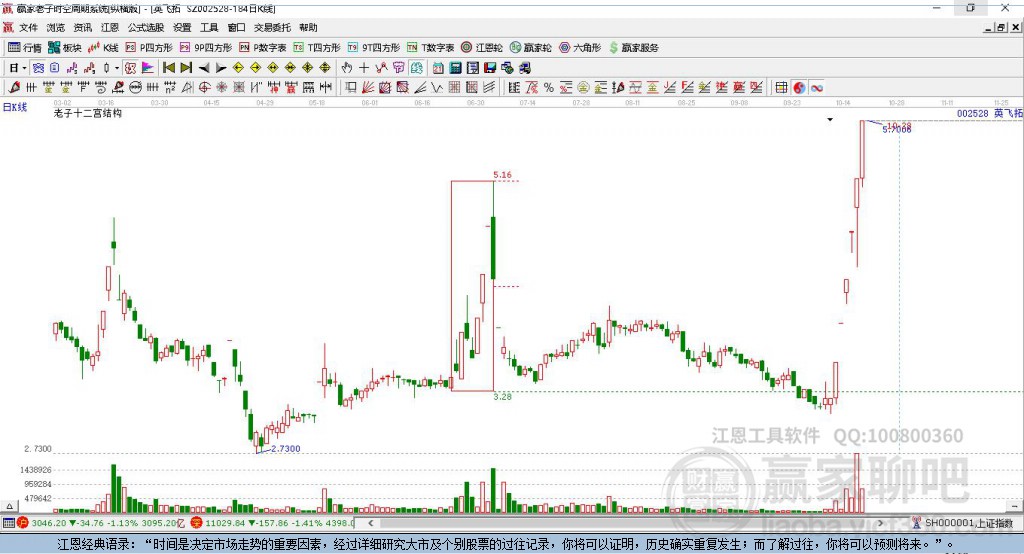Image resolution: width=1024 pixels, height=554 pixels.
Task: Click the 3.28 low price label
Action: 503,397
